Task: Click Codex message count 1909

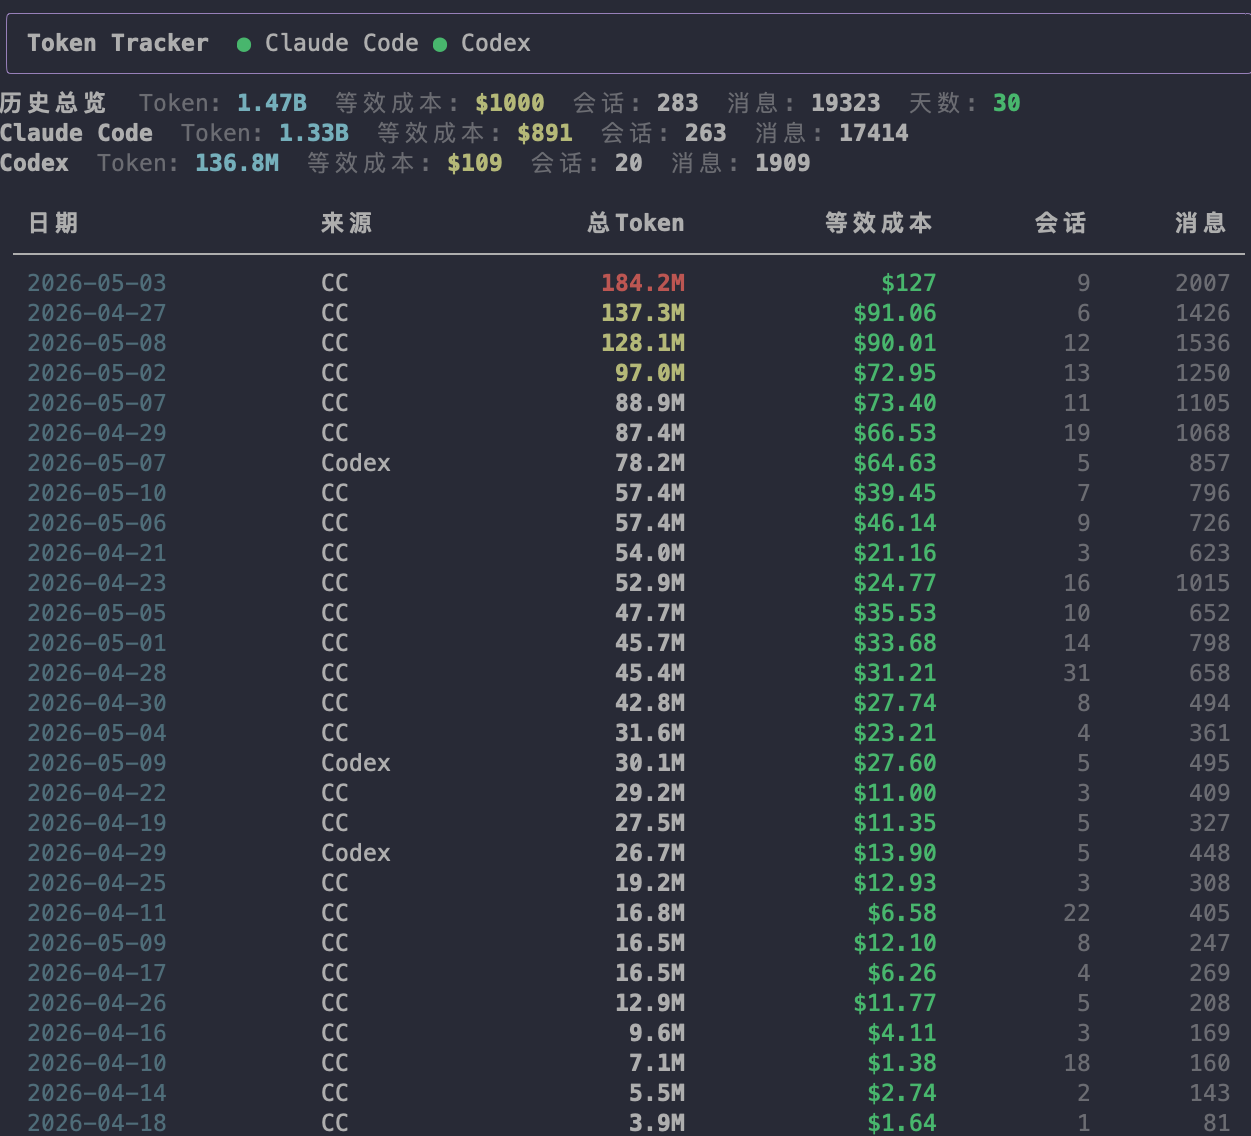Action: point(783,163)
